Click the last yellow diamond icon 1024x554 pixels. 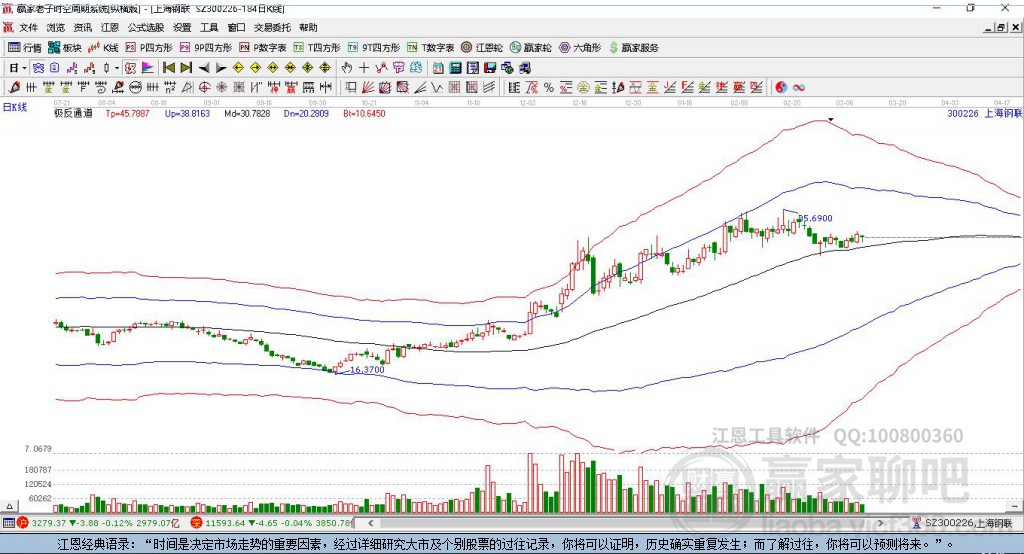[325, 68]
